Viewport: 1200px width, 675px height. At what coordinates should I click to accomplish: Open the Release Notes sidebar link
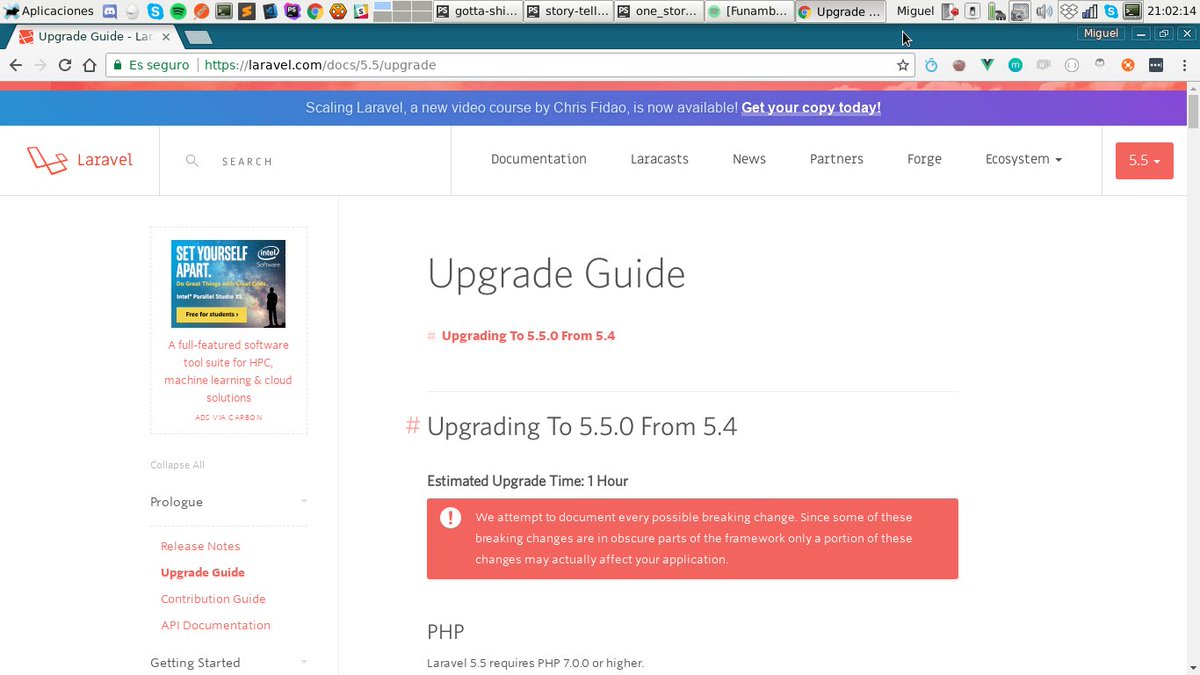pos(200,546)
